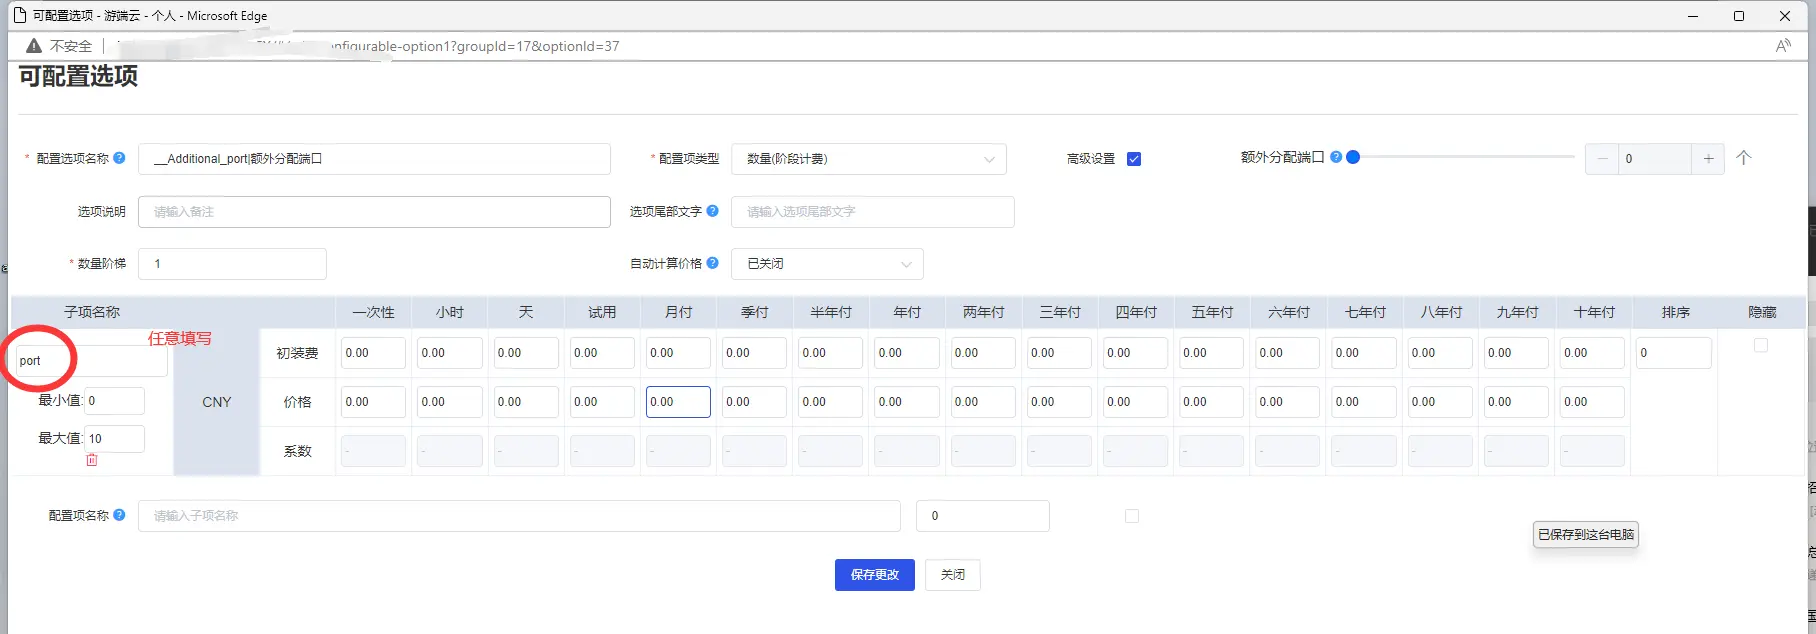Screen dimensions: 1816x634
Task: Click the read aloud icon in address bar
Action: pyautogui.click(x=1782, y=46)
